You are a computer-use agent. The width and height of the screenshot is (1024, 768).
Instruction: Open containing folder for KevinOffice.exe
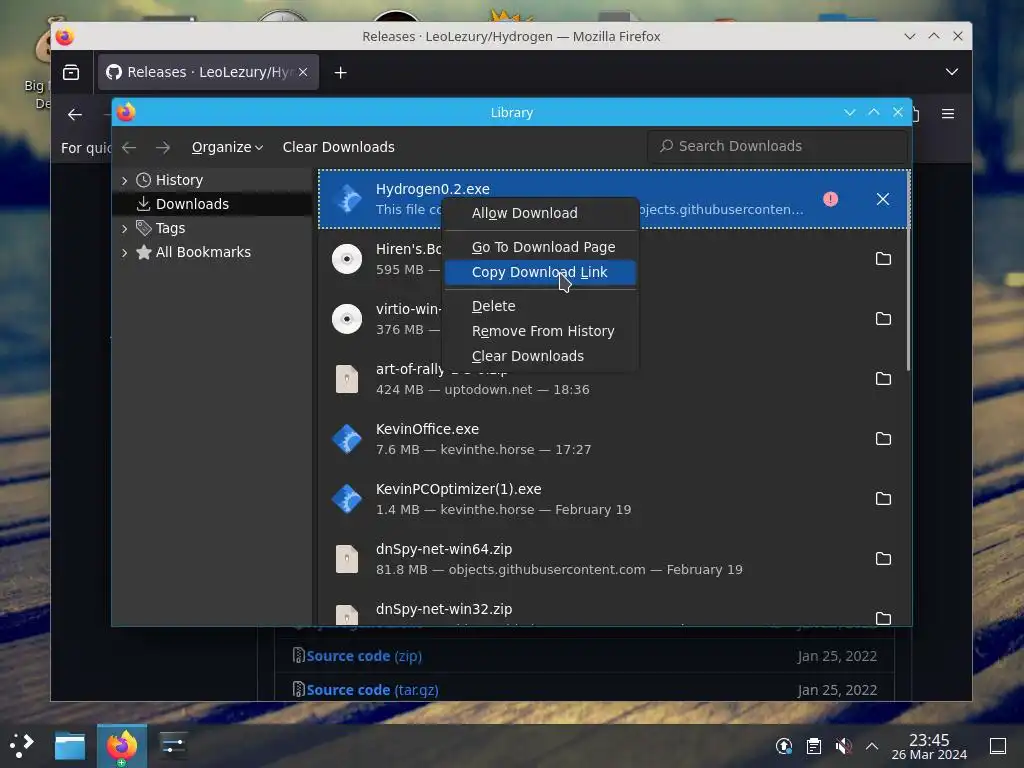pyautogui.click(x=883, y=439)
